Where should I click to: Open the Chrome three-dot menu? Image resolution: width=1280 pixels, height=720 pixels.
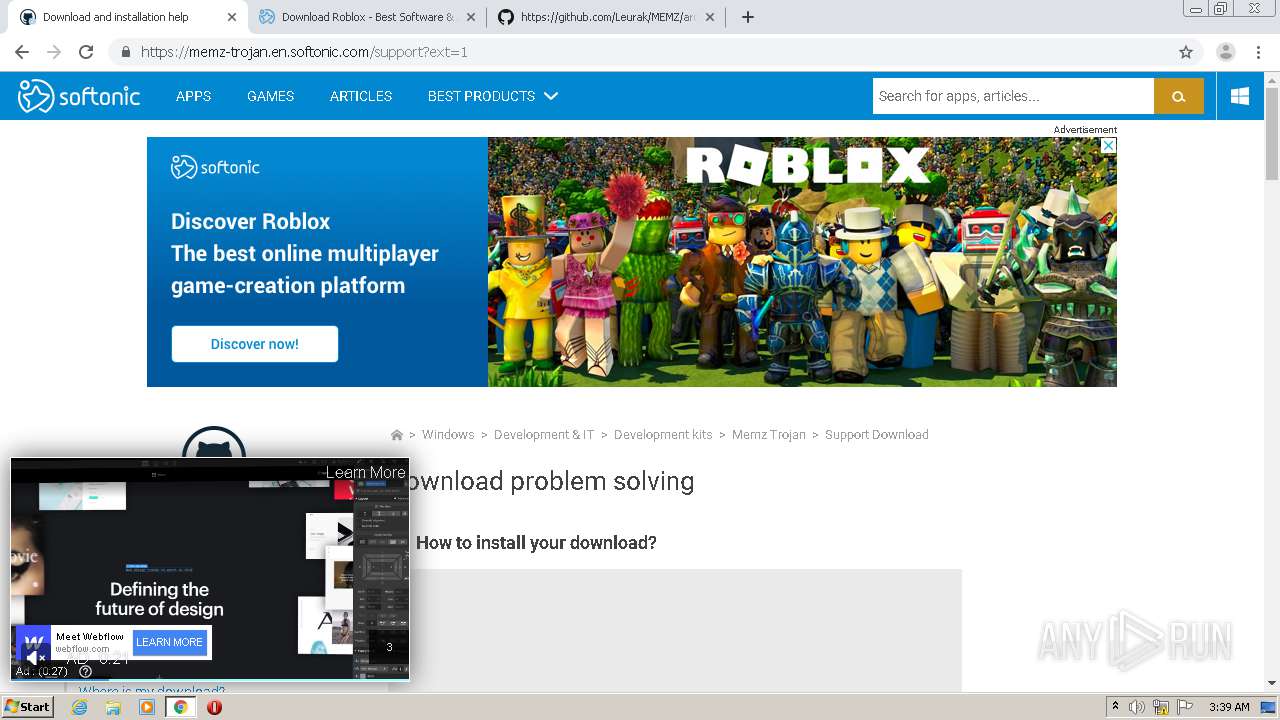pos(1258,52)
